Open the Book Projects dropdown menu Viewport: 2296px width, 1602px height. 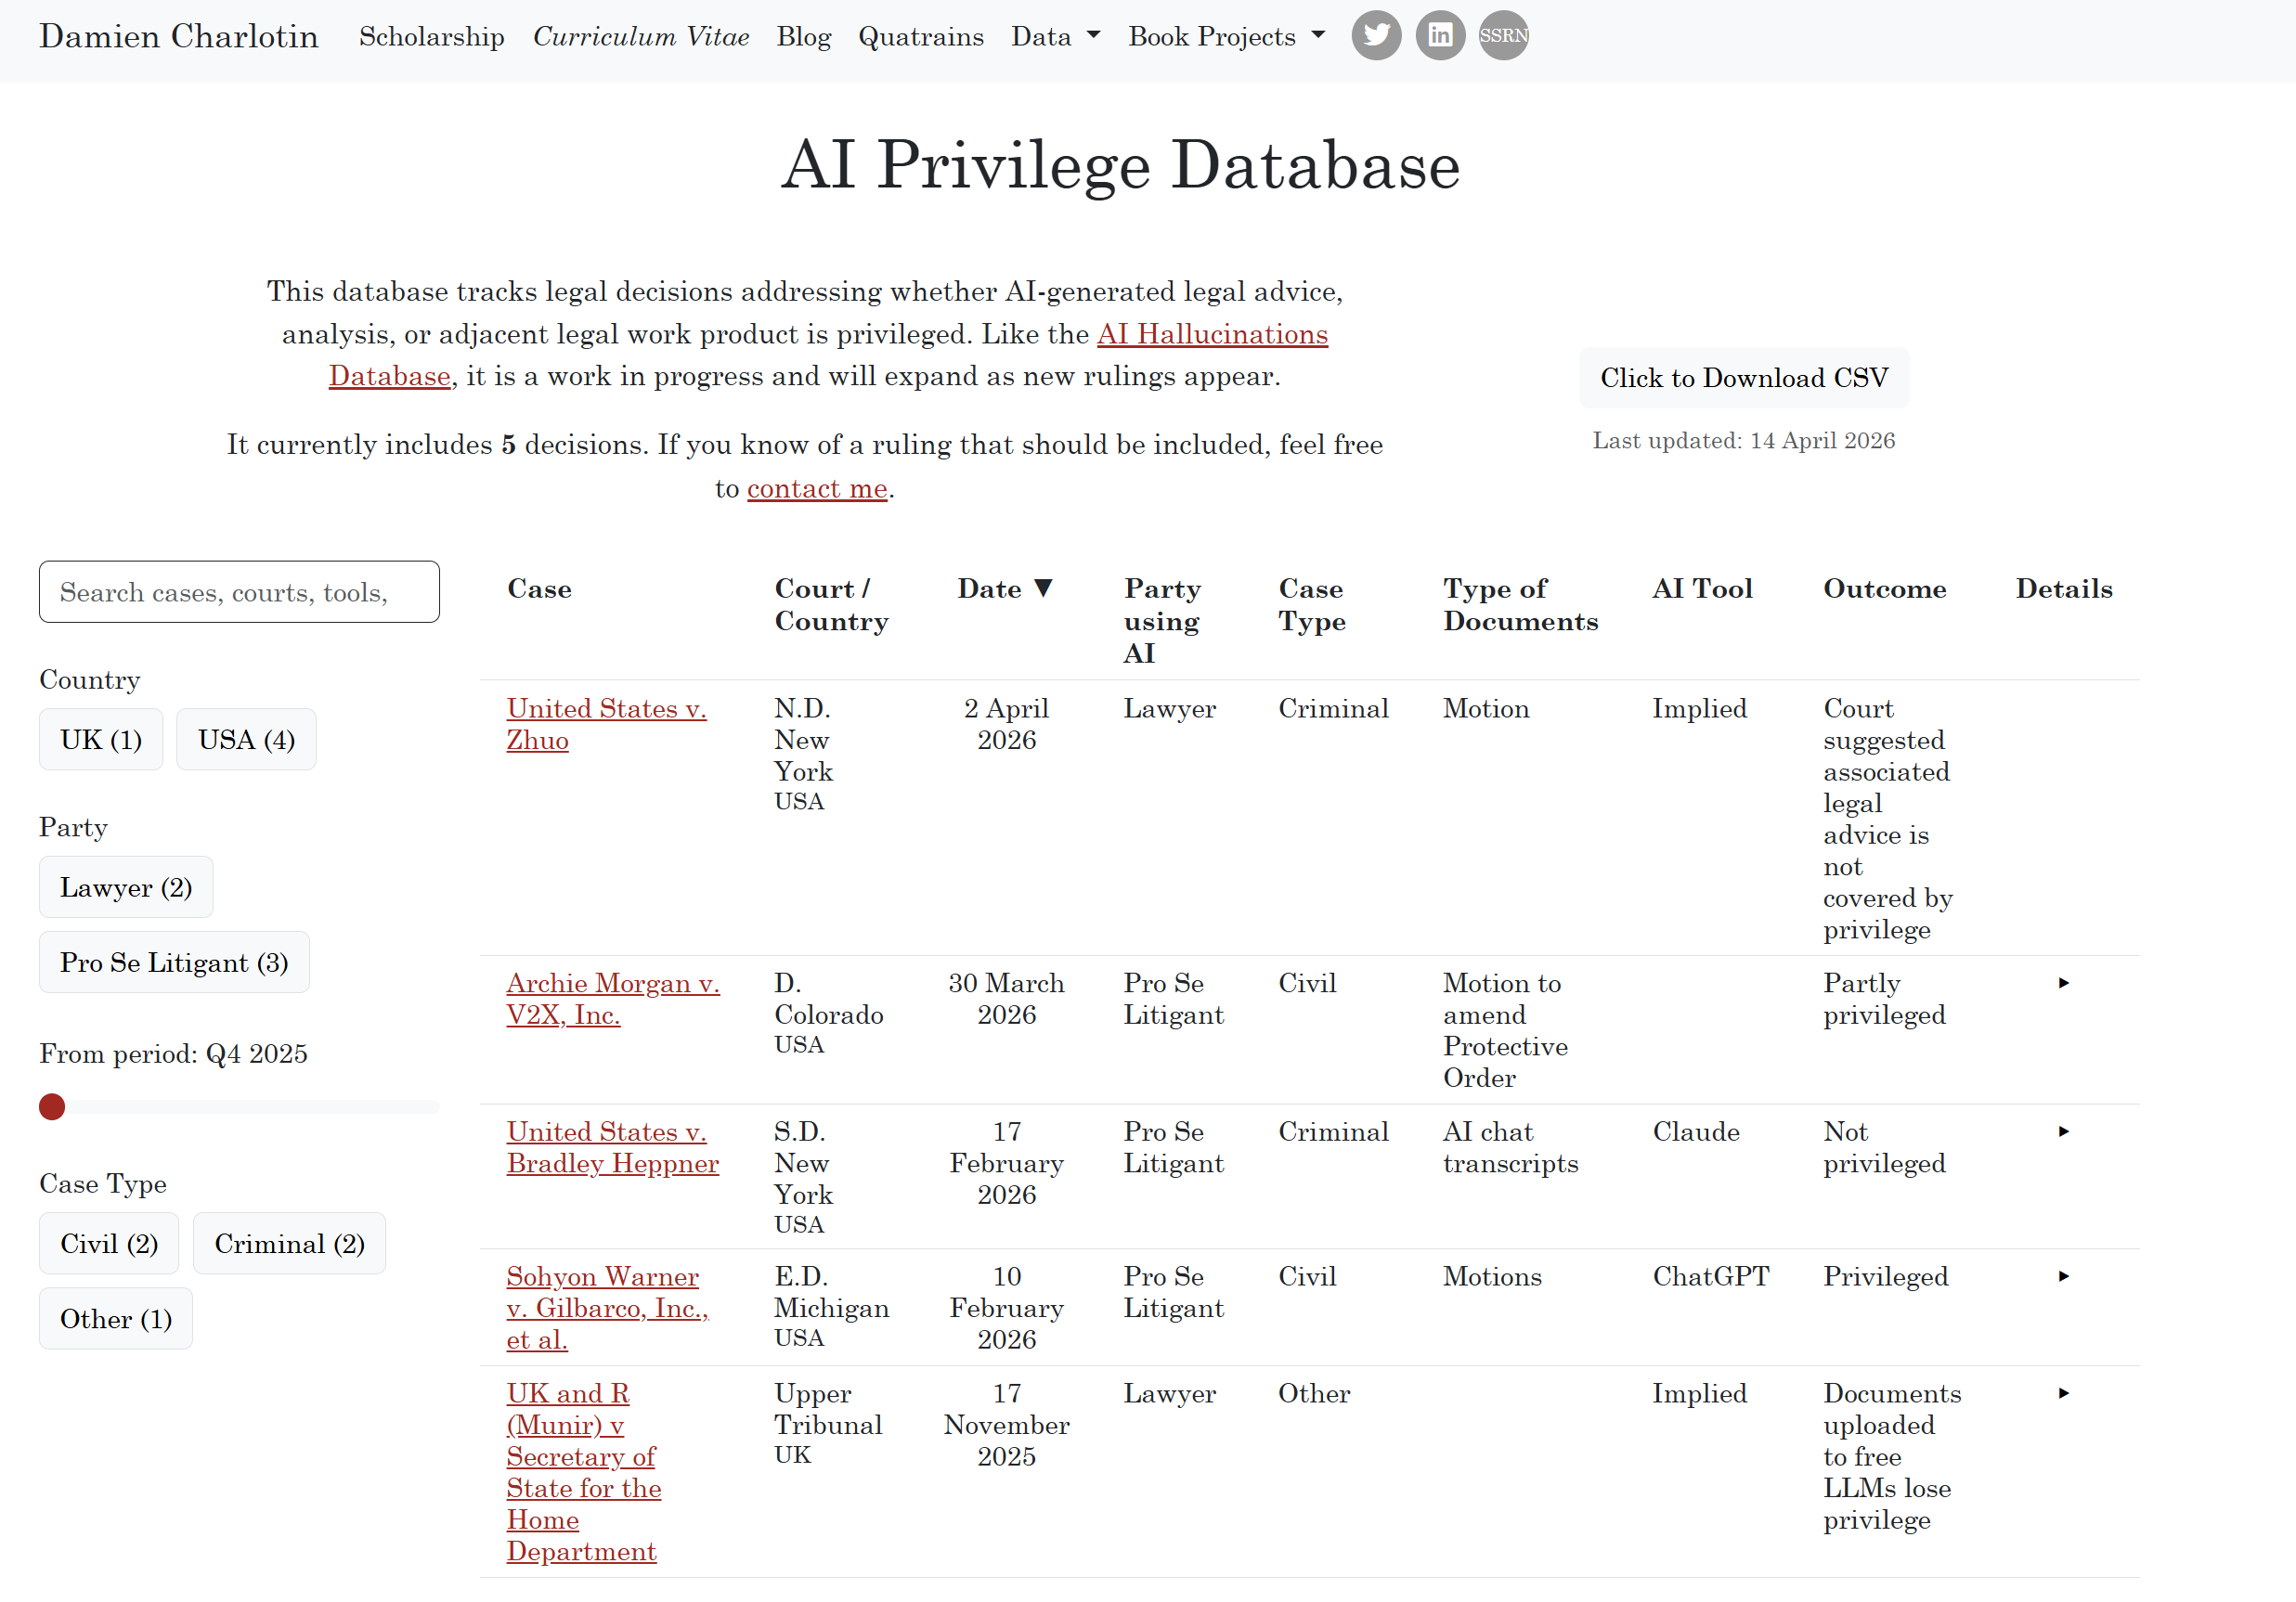click(x=1226, y=37)
